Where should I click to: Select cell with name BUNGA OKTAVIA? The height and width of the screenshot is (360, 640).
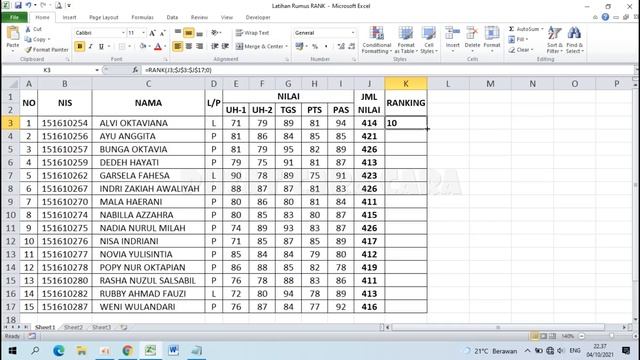coord(149,149)
